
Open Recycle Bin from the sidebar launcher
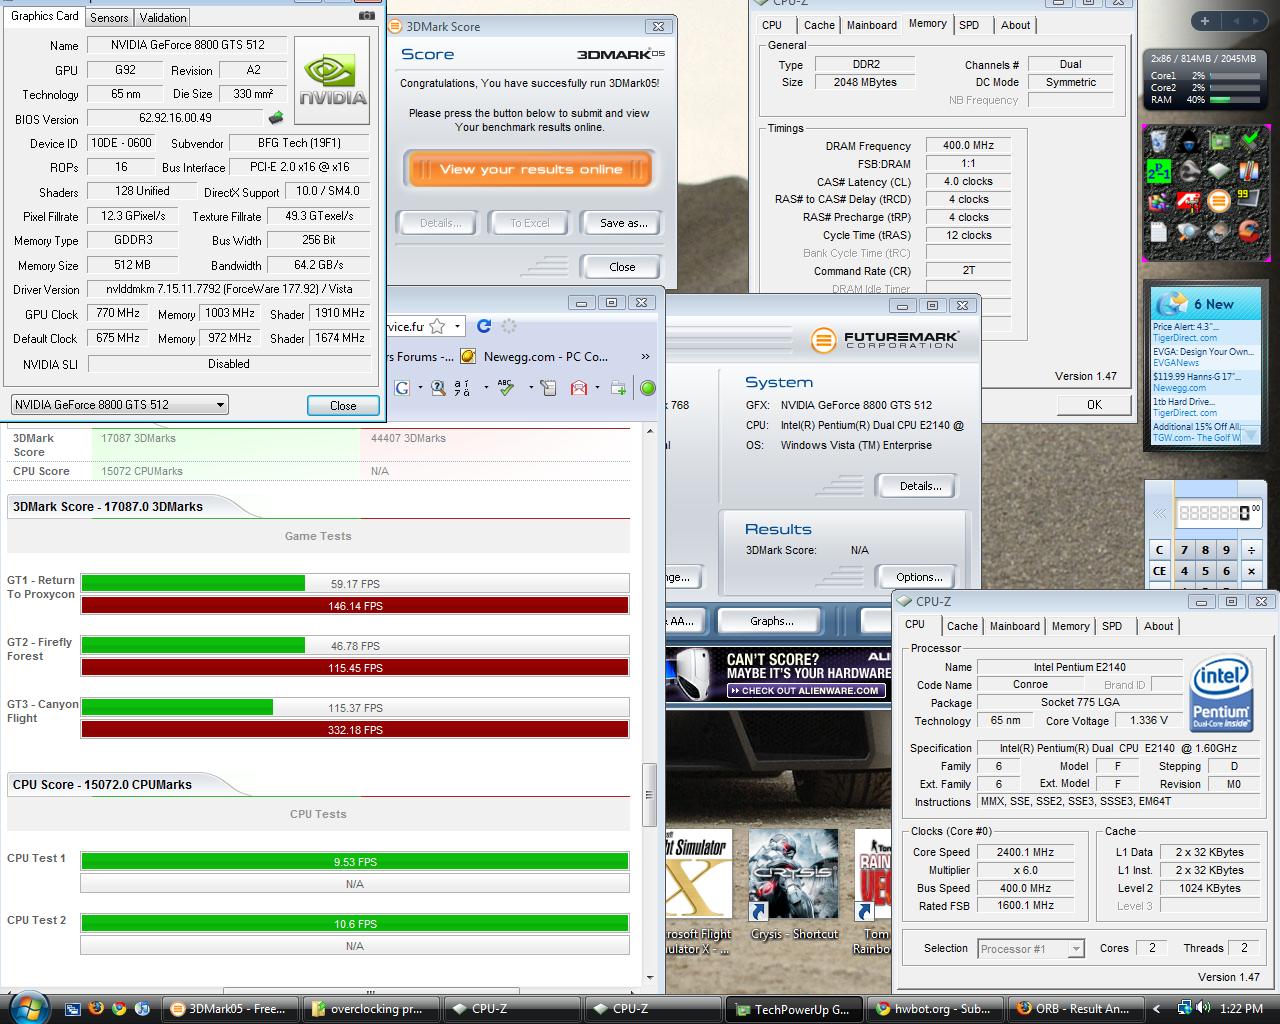click(x=1158, y=141)
